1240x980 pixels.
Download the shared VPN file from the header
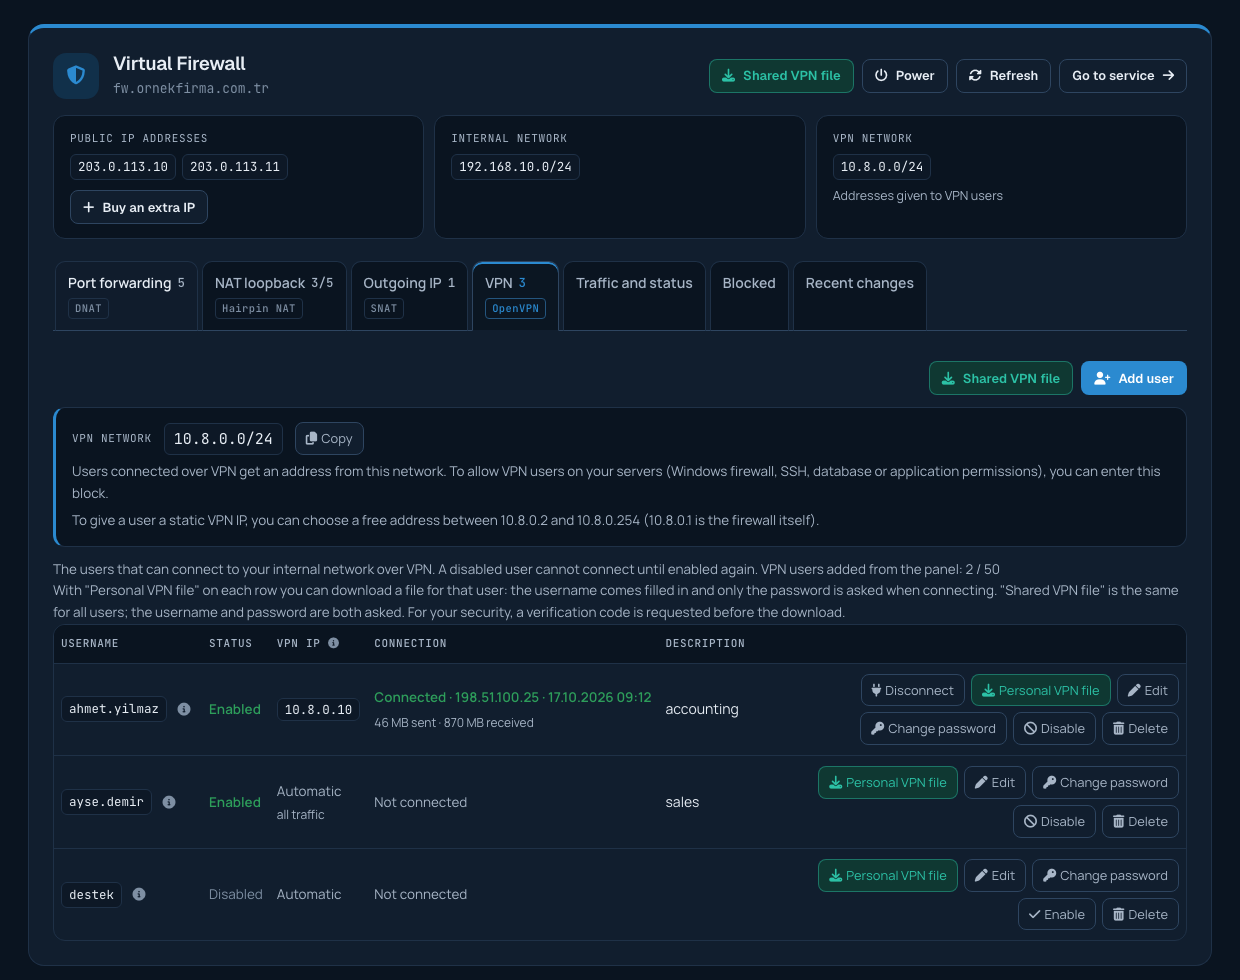click(781, 76)
